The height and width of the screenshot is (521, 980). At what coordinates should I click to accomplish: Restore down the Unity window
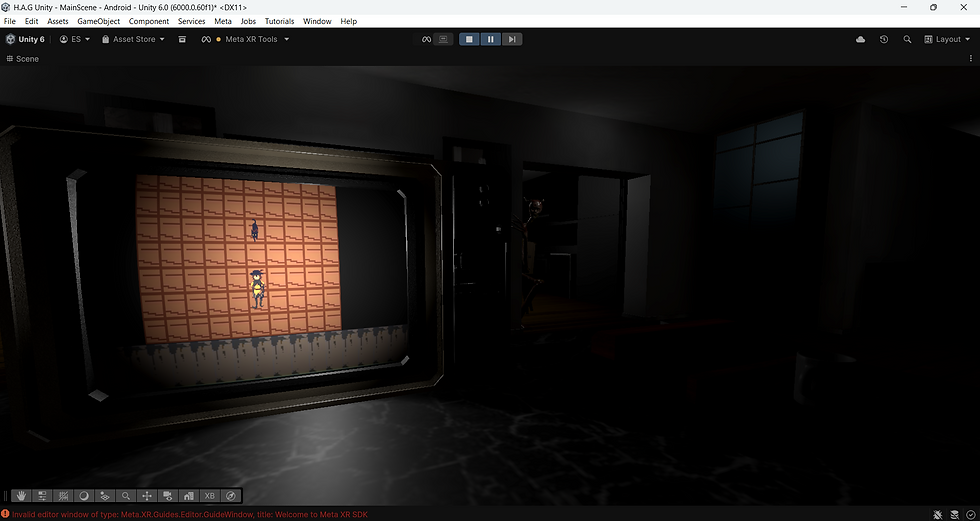pos(933,7)
